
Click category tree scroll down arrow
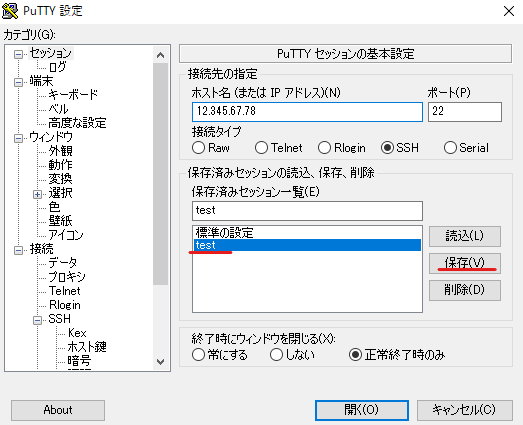click(x=160, y=362)
